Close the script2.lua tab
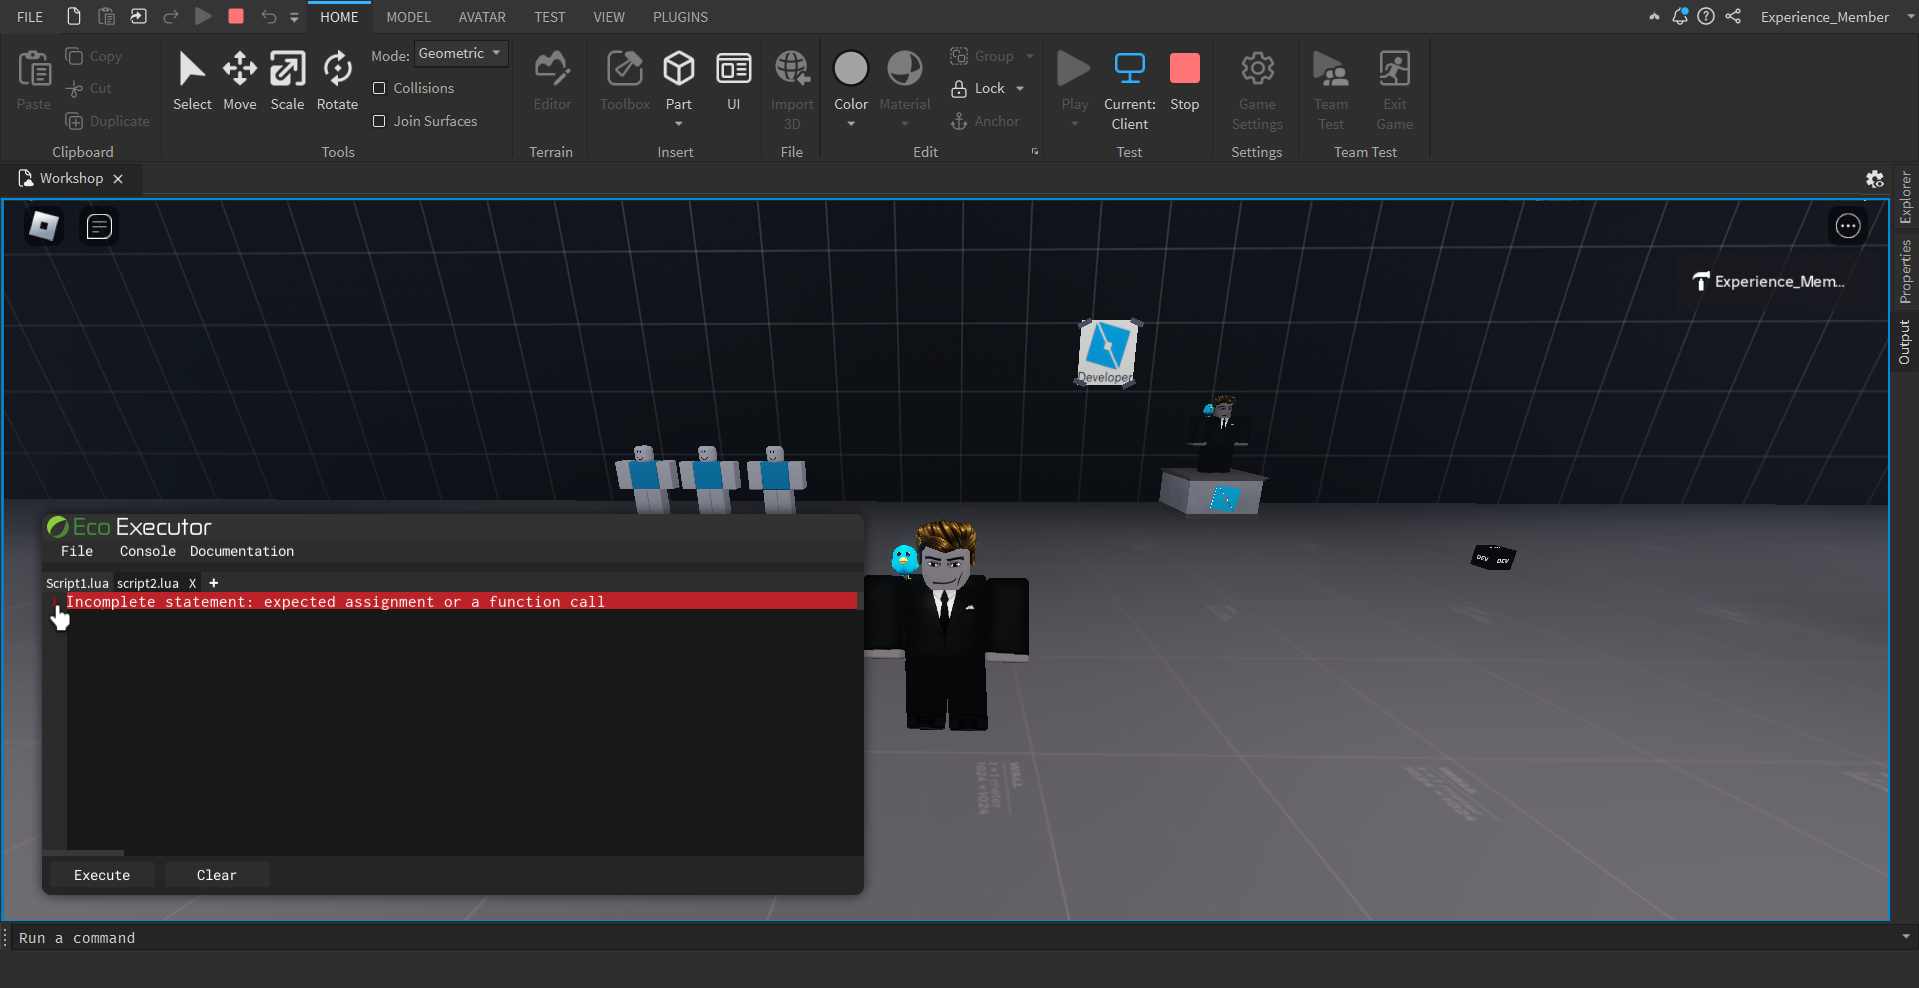Image resolution: width=1919 pixels, height=988 pixels. point(192,583)
